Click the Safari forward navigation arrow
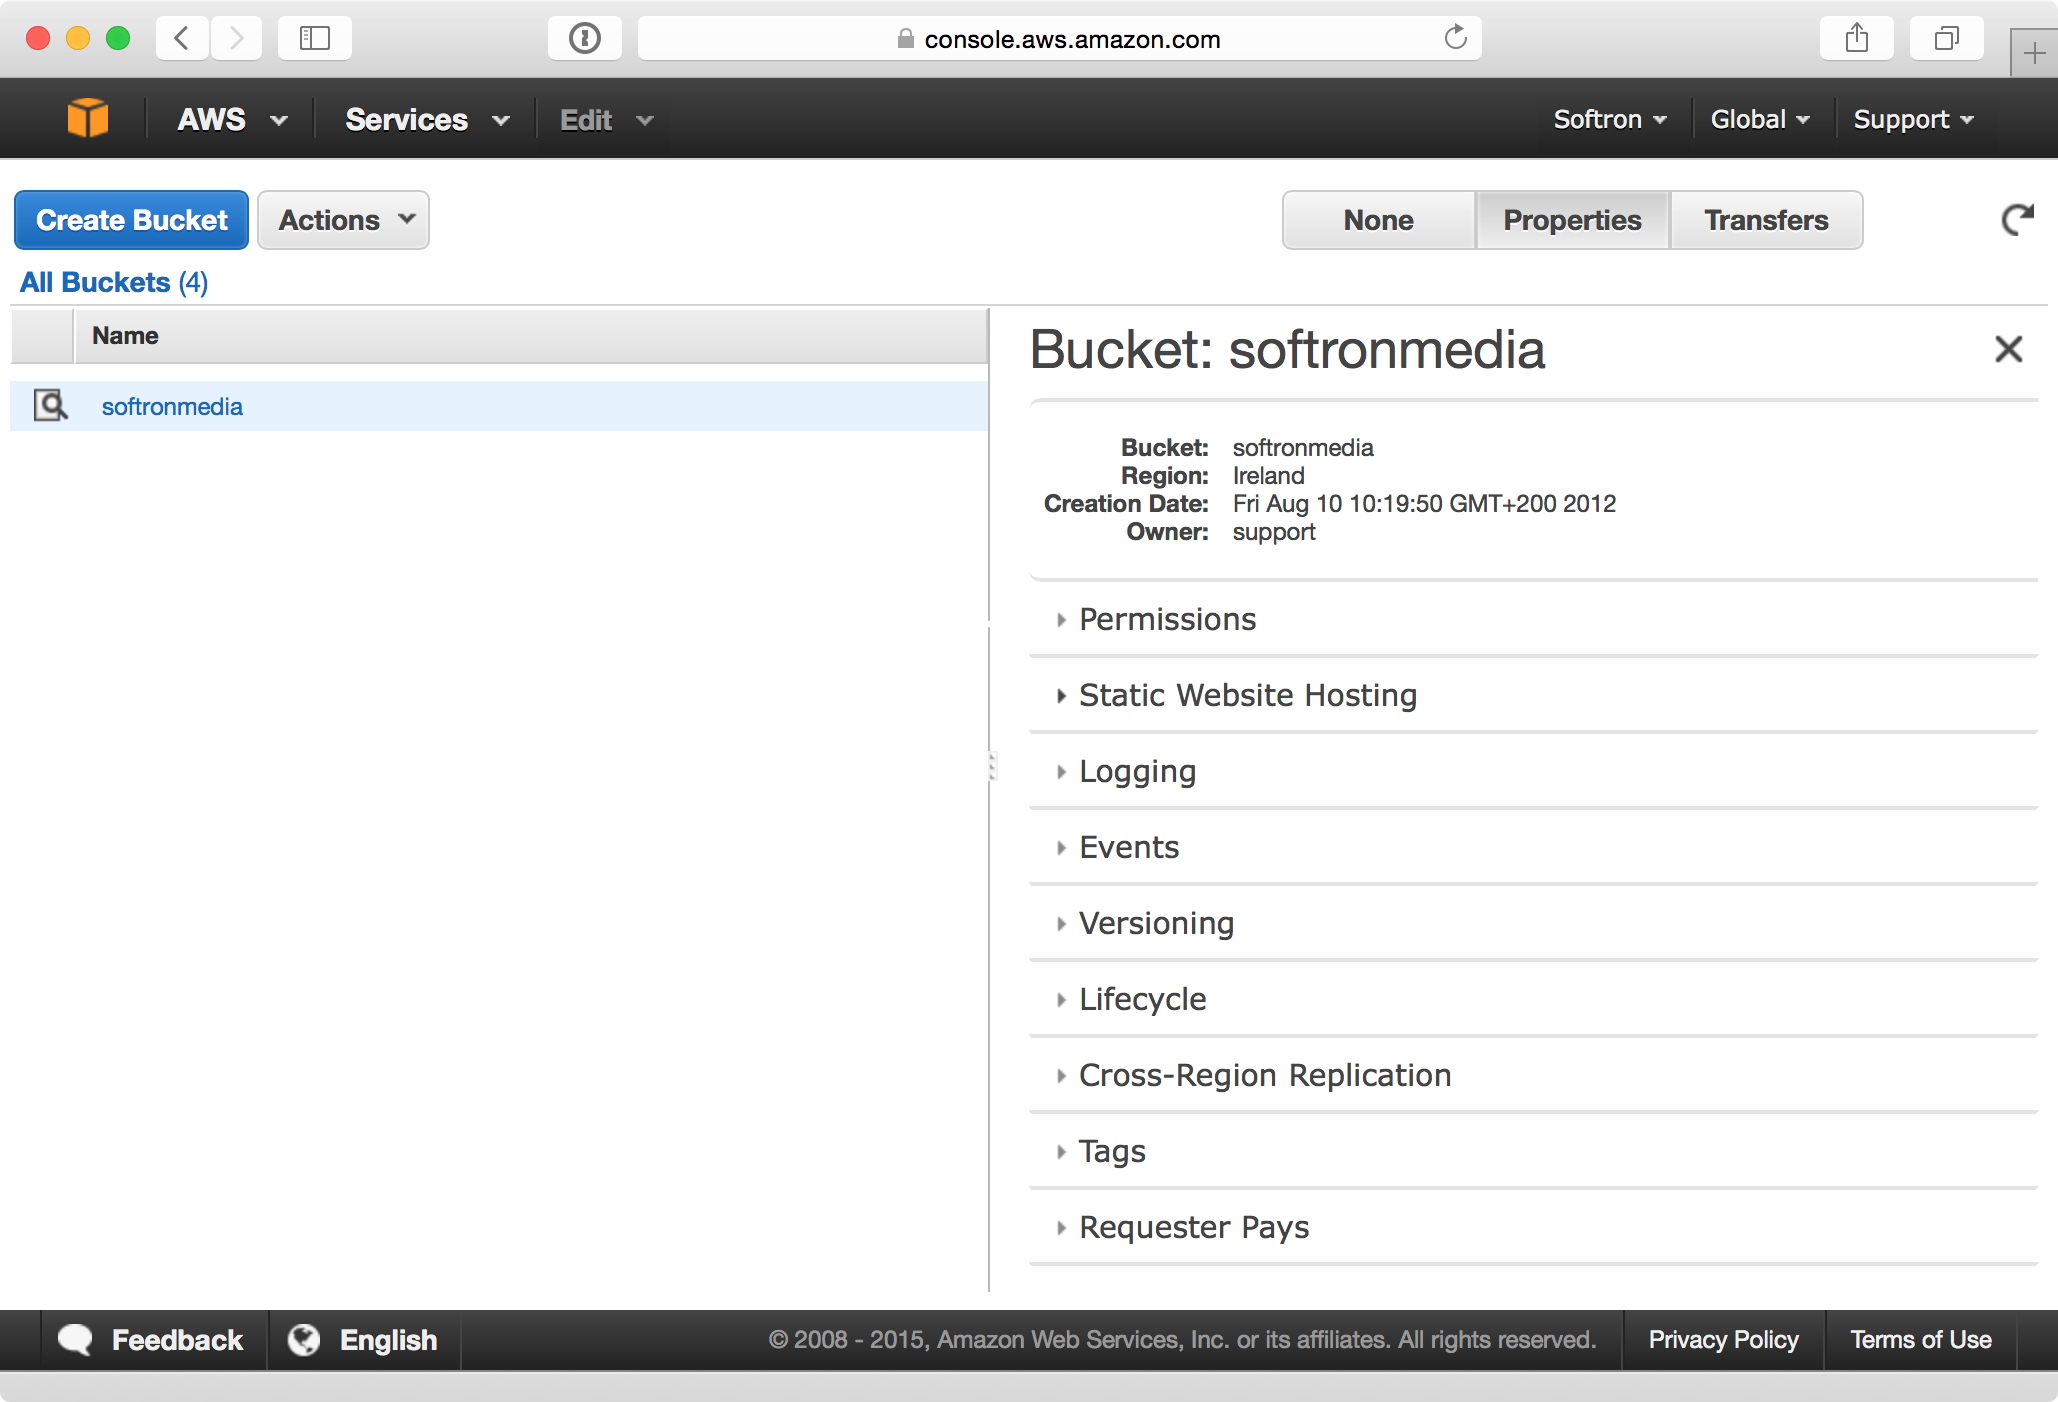 [x=236, y=39]
